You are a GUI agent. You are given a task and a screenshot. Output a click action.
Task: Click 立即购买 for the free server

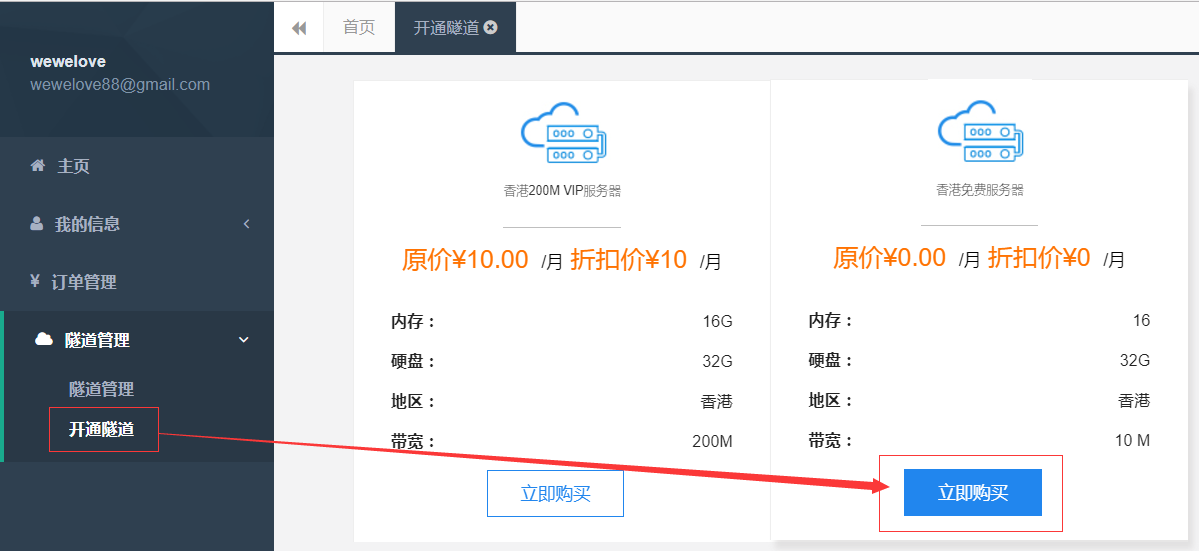[972, 493]
